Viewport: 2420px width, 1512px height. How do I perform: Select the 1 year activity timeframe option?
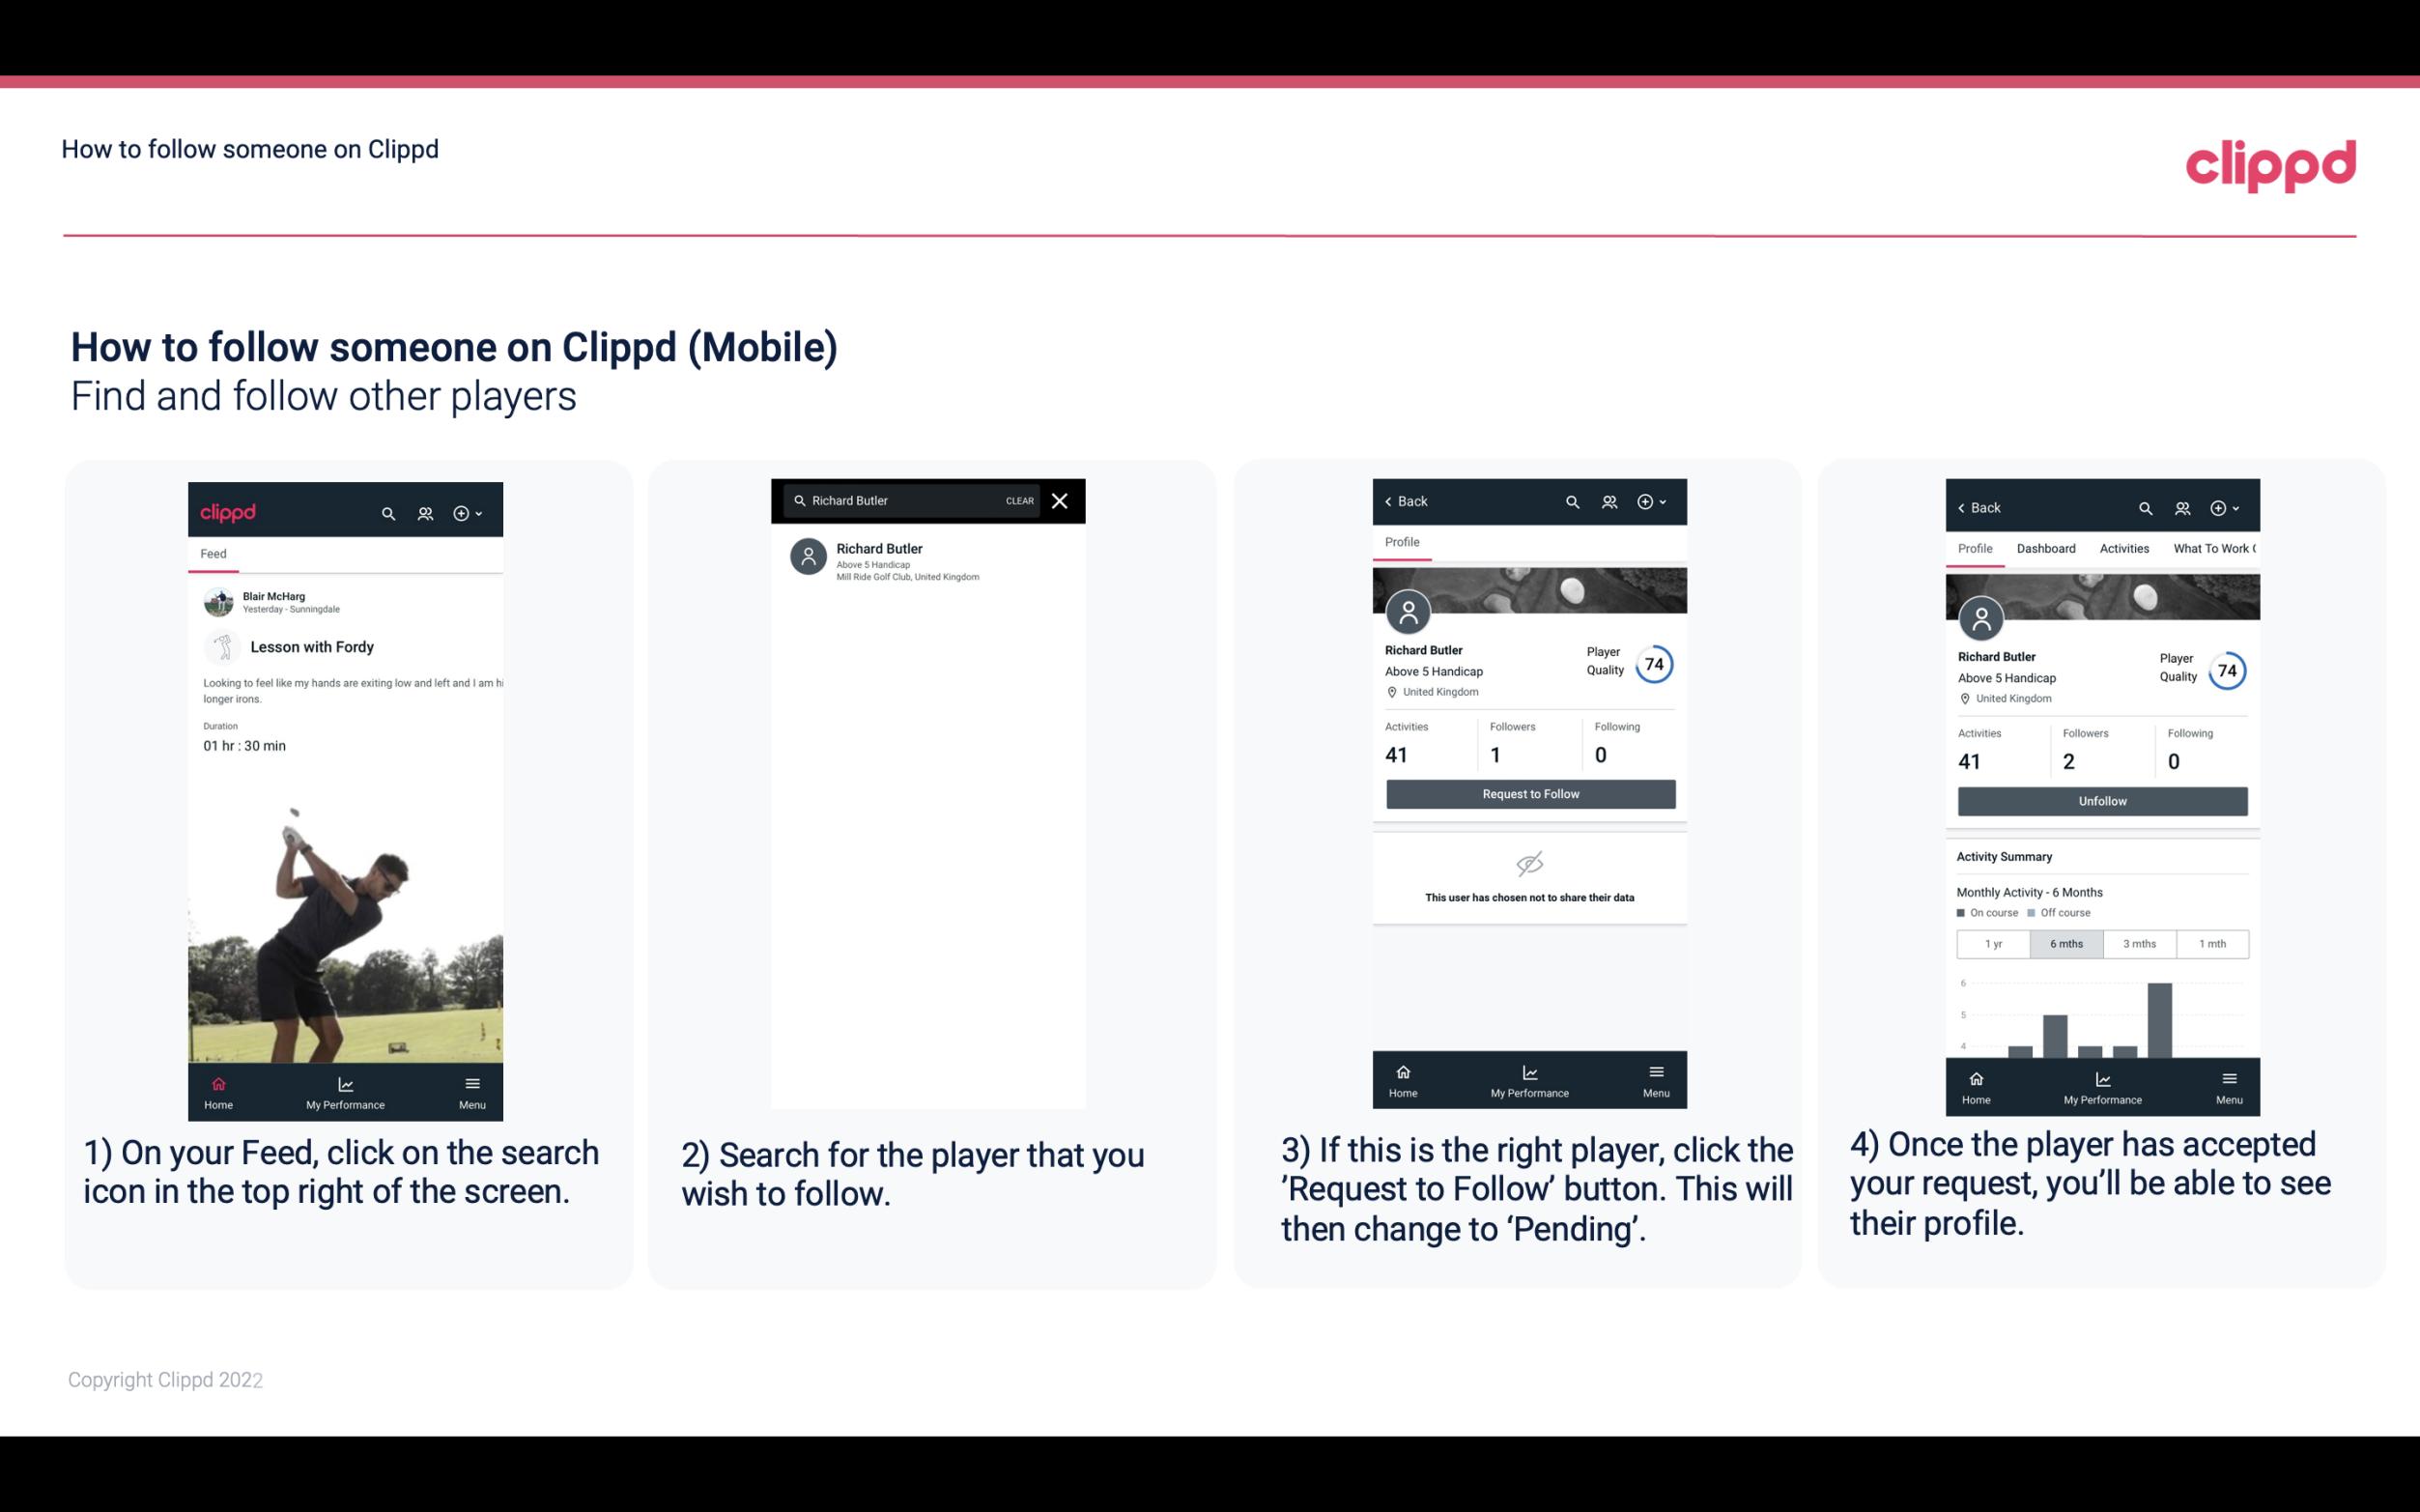point(1993,942)
